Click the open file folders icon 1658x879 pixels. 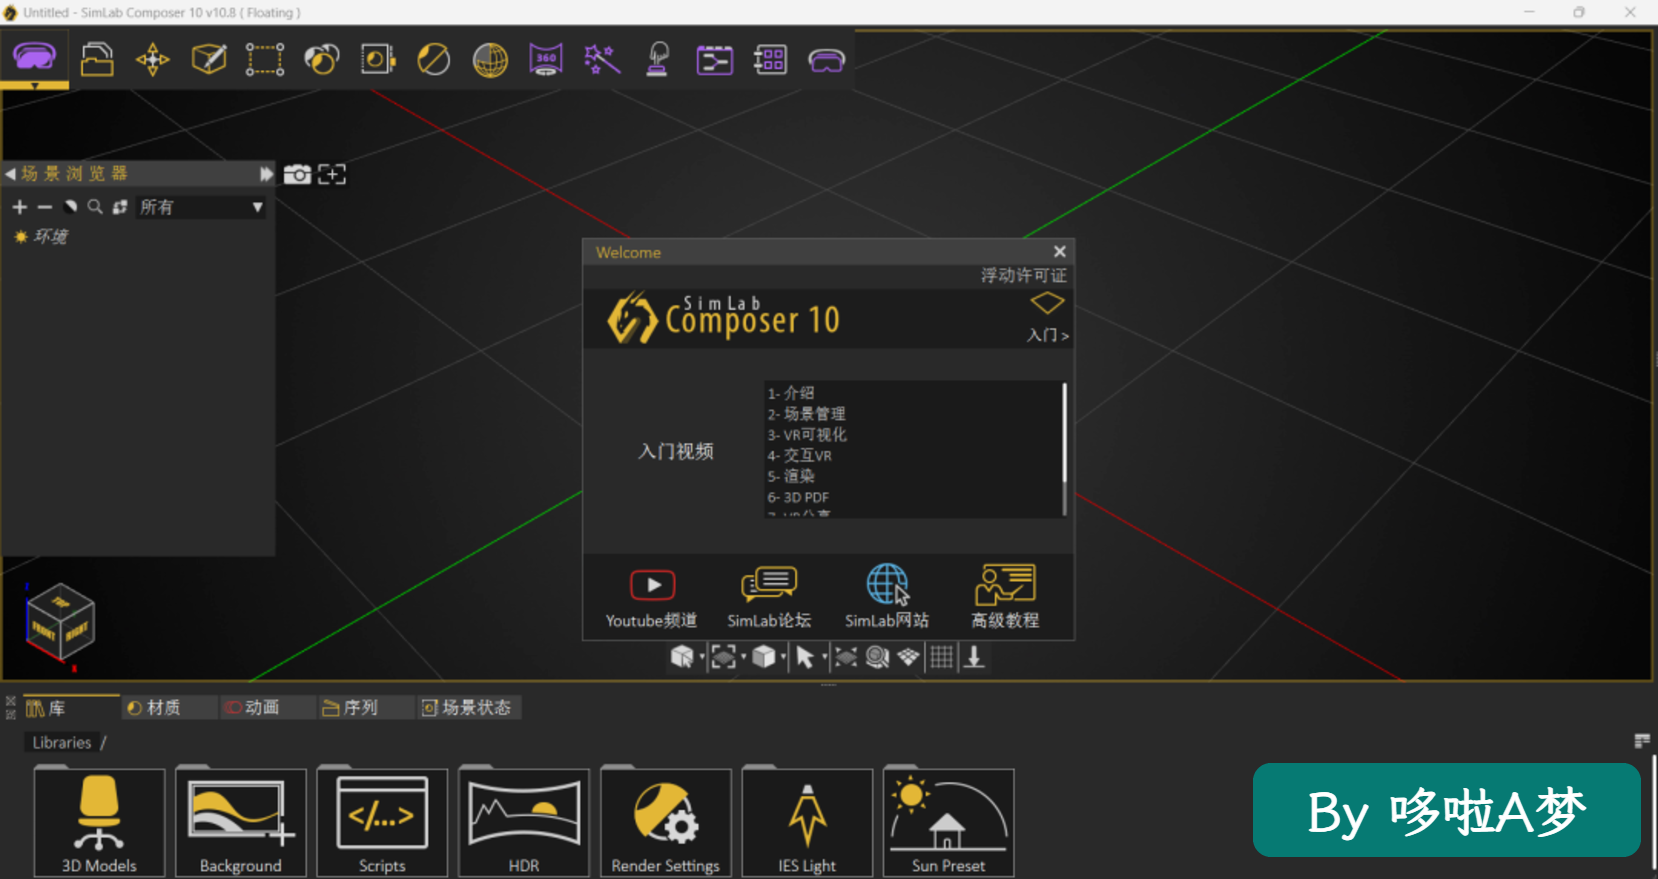point(97,59)
